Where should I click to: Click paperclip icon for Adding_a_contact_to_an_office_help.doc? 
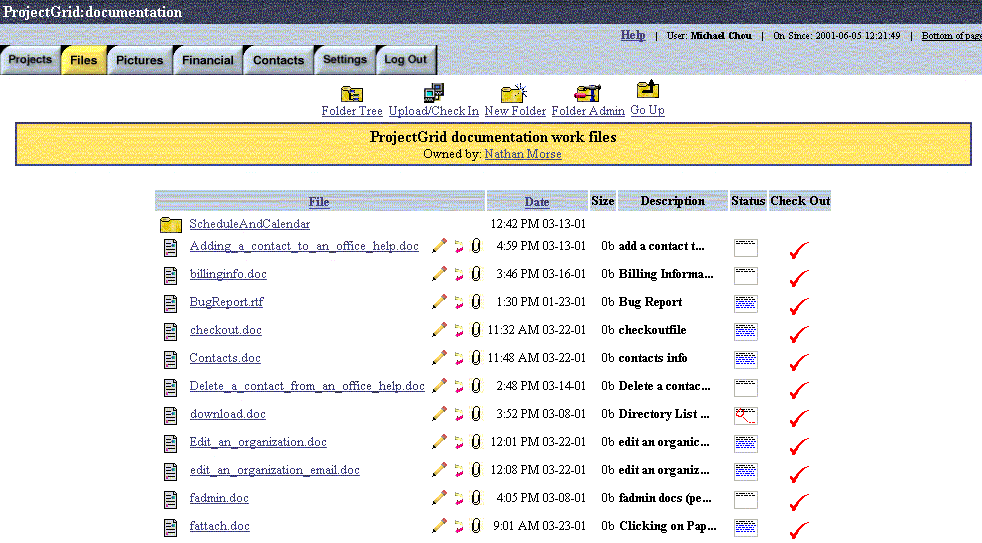(476, 246)
